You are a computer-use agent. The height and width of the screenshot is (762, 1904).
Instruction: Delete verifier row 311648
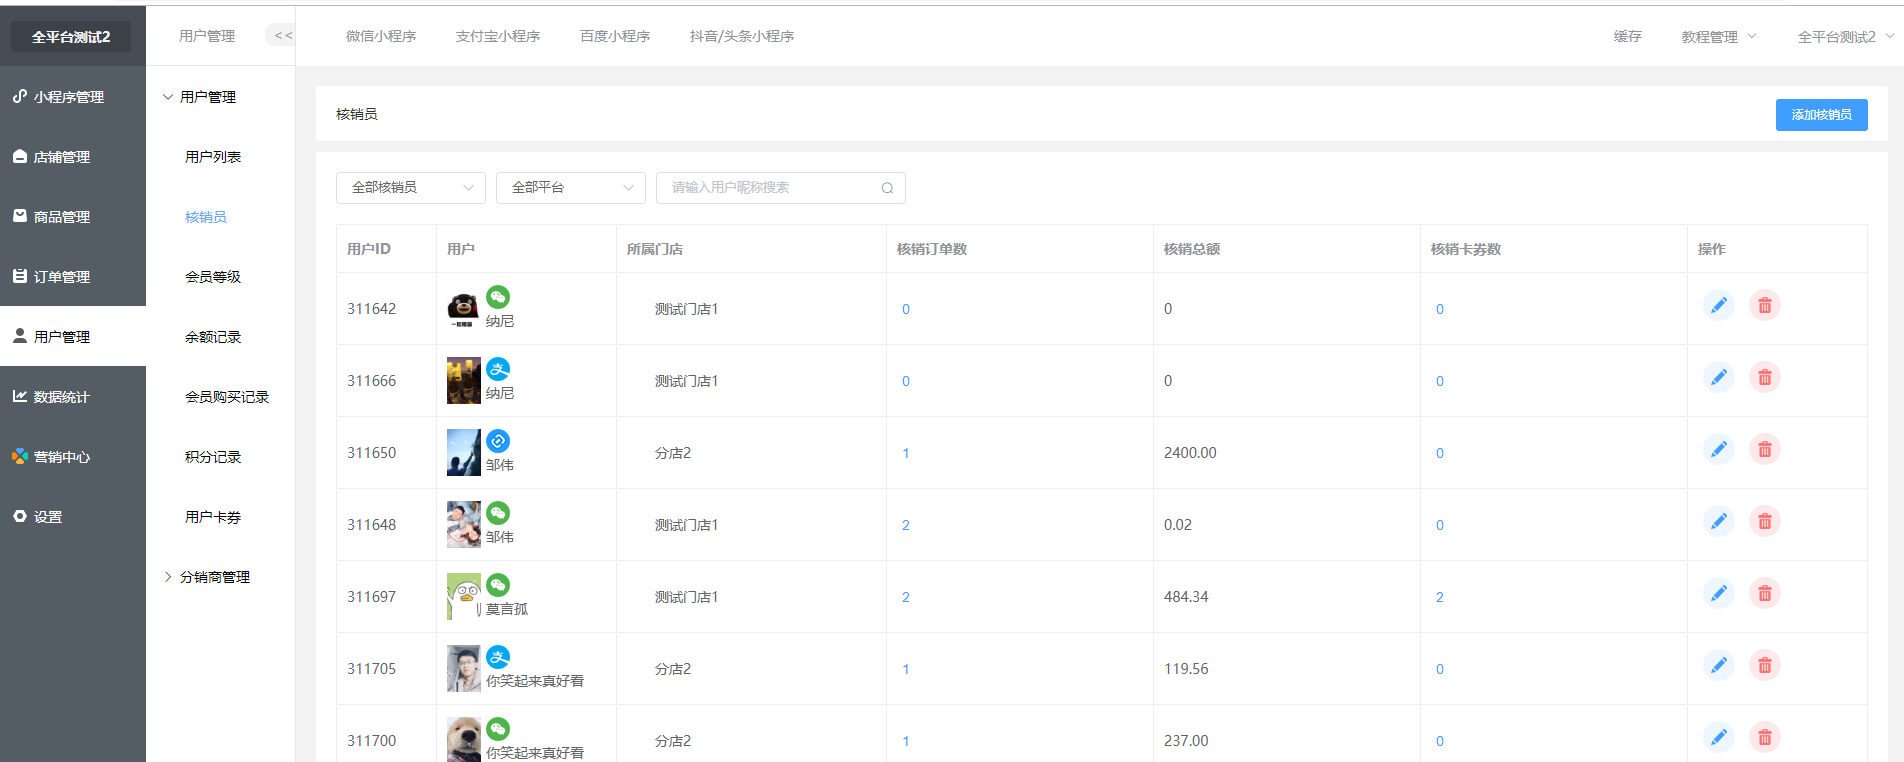coord(1764,522)
